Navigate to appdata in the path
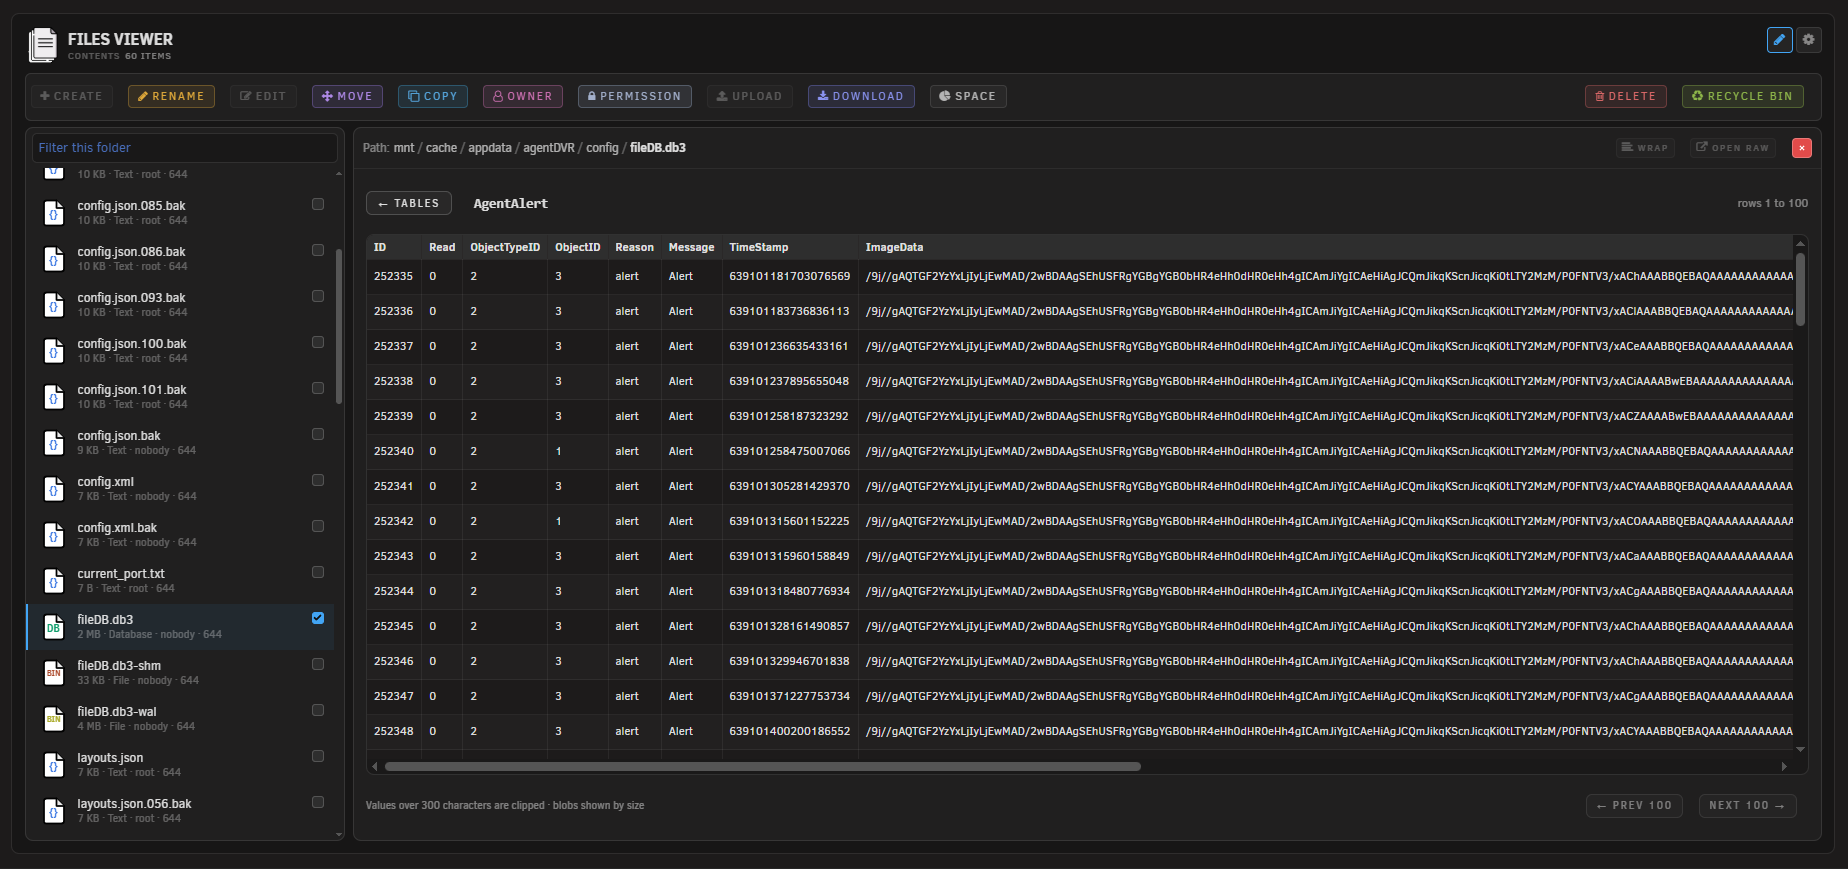1848x869 pixels. point(490,148)
